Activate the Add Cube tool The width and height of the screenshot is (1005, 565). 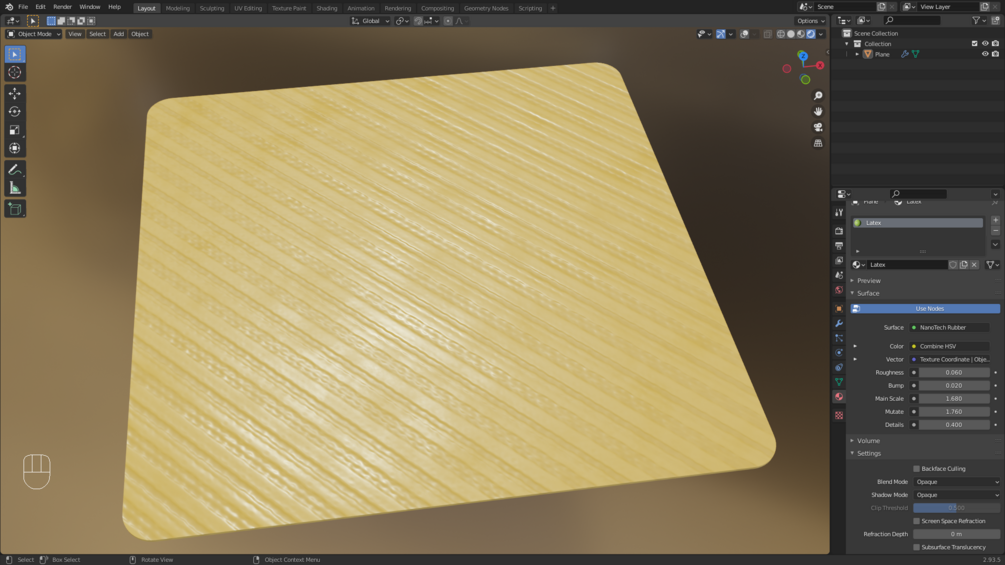[x=15, y=209]
